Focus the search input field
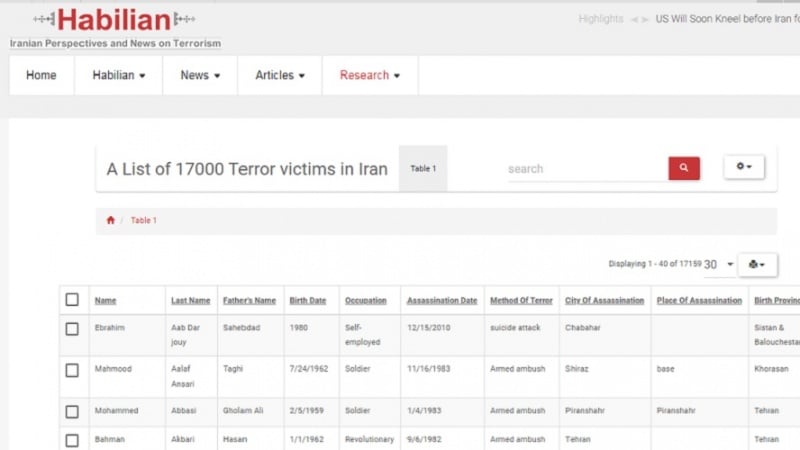 tap(585, 169)
